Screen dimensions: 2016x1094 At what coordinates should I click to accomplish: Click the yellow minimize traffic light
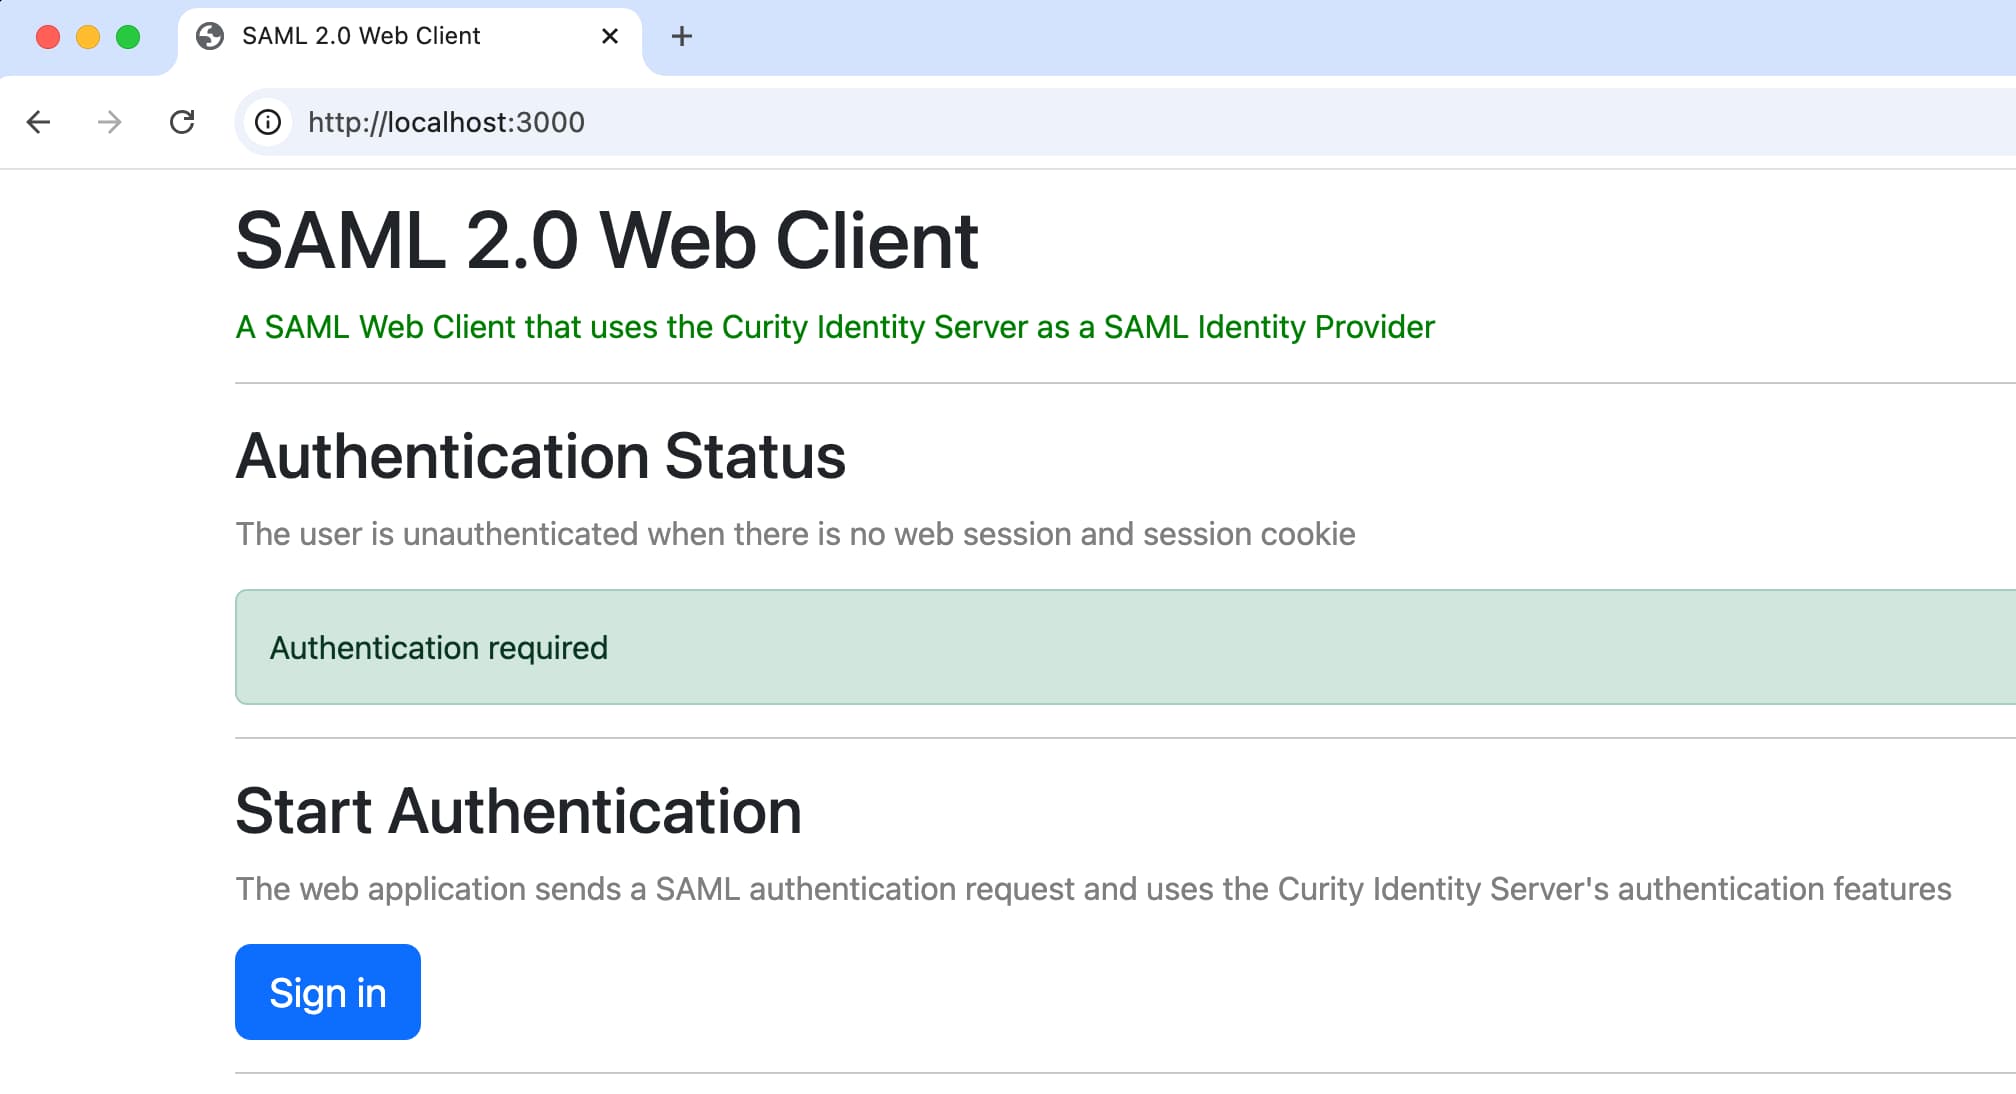[88, 37]
